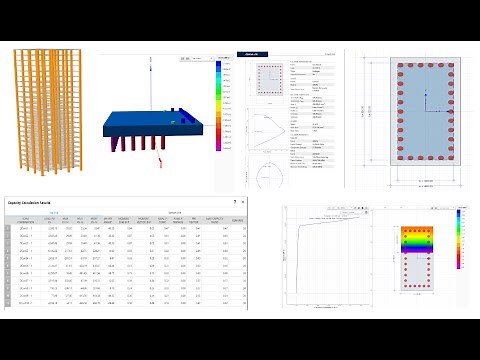Click the Load Combination column header
The image size is (480, 360).
26,221
